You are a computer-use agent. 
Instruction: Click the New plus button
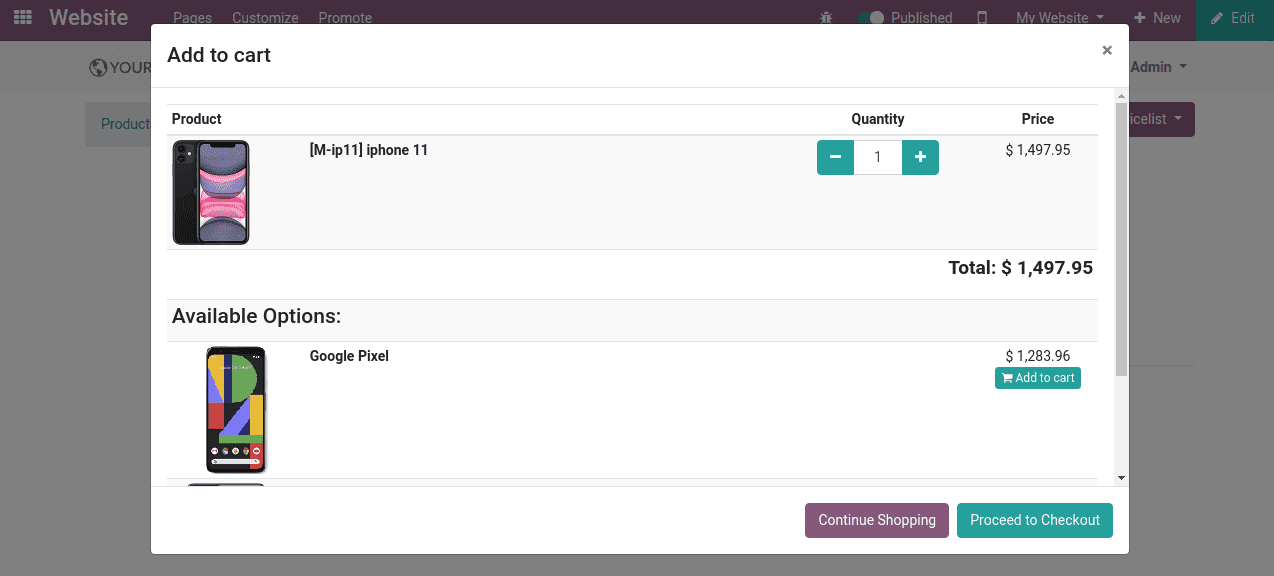1157,18
